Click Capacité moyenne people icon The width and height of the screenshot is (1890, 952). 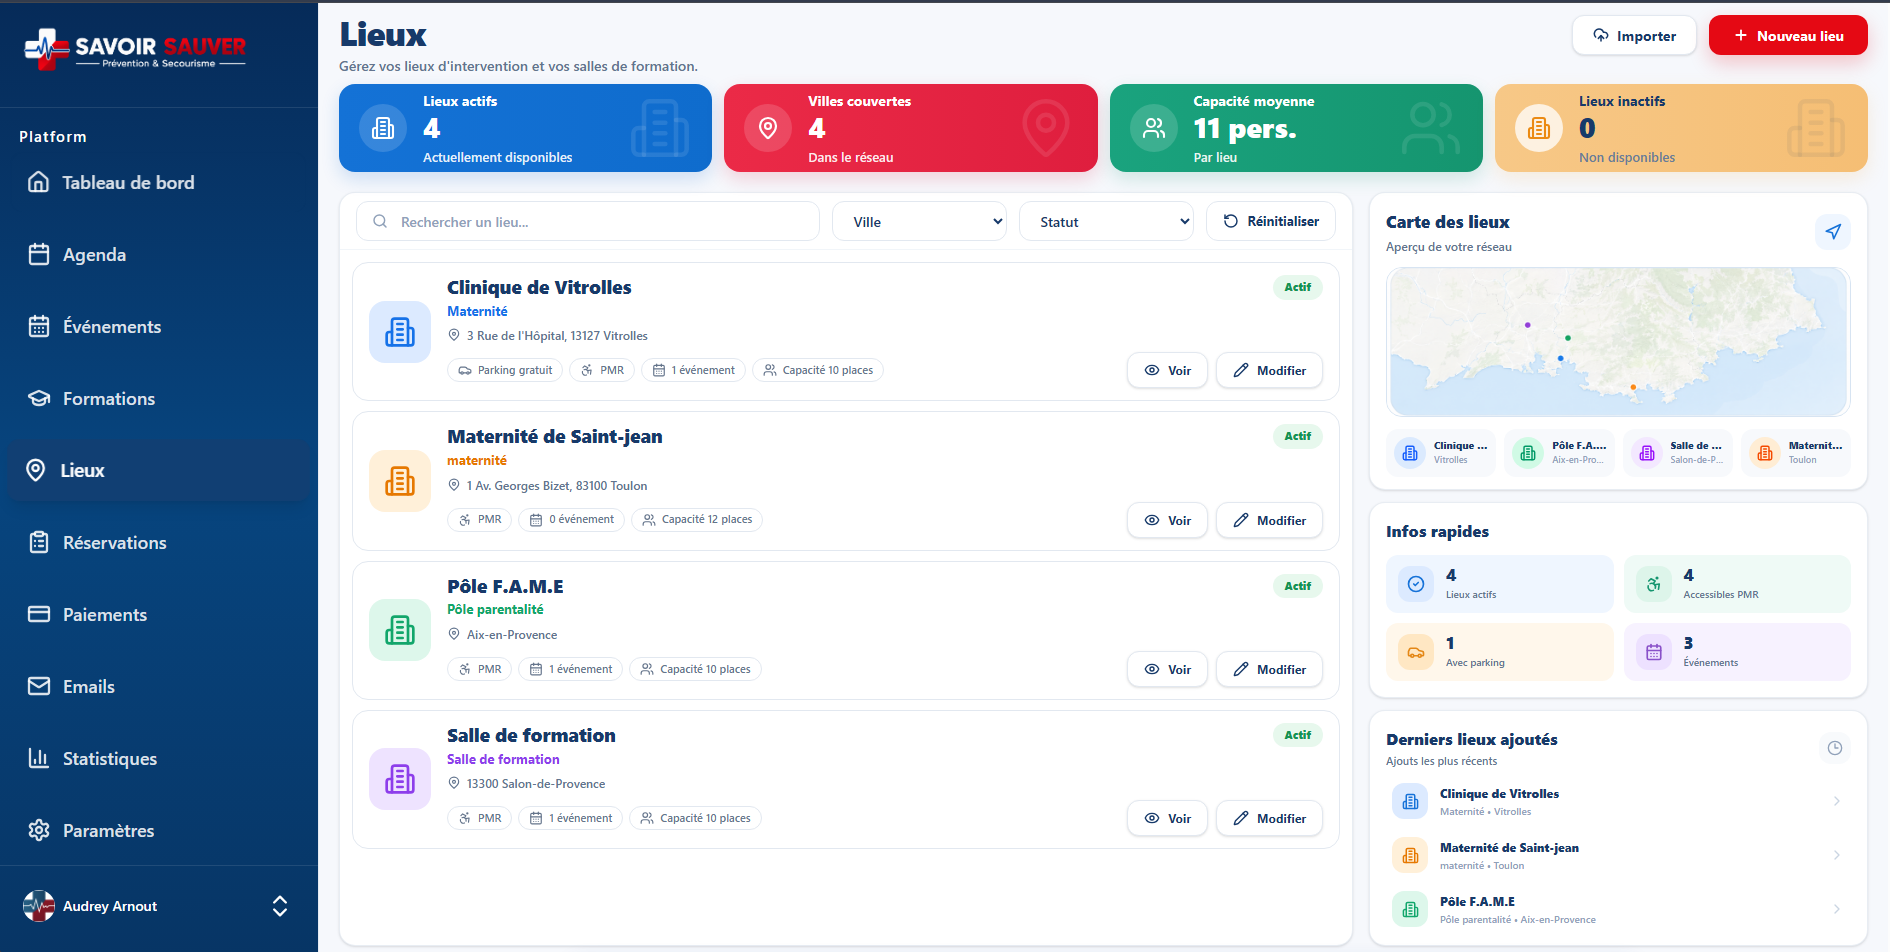click(x=1154, y=128)
